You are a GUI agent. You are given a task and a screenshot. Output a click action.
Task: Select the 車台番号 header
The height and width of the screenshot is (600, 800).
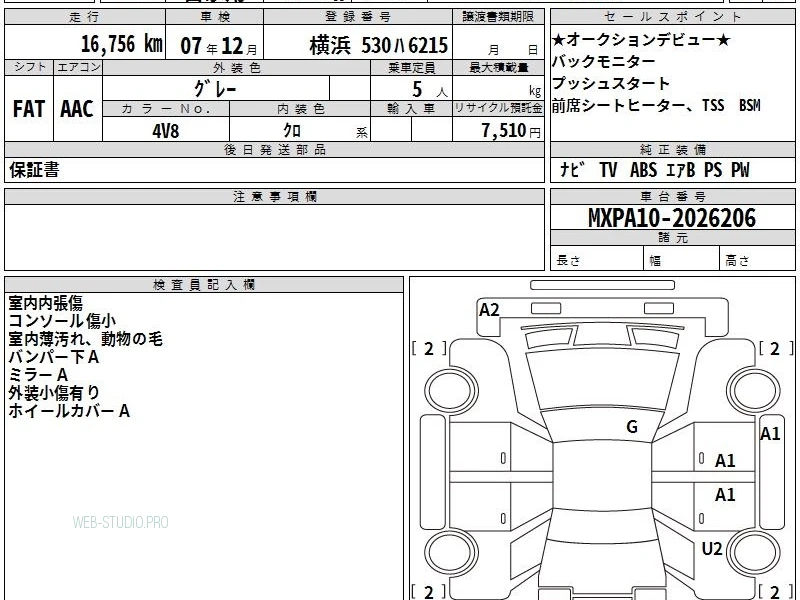(x=672, y=197)
